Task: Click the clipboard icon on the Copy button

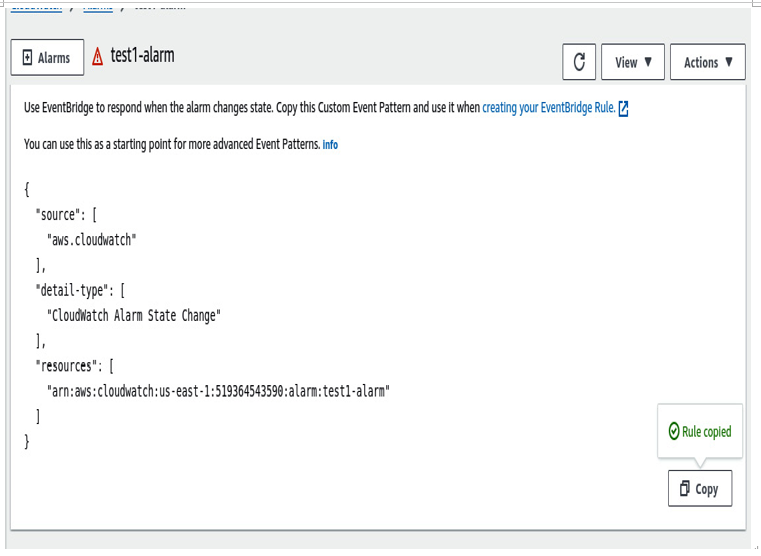Action: 684,488
